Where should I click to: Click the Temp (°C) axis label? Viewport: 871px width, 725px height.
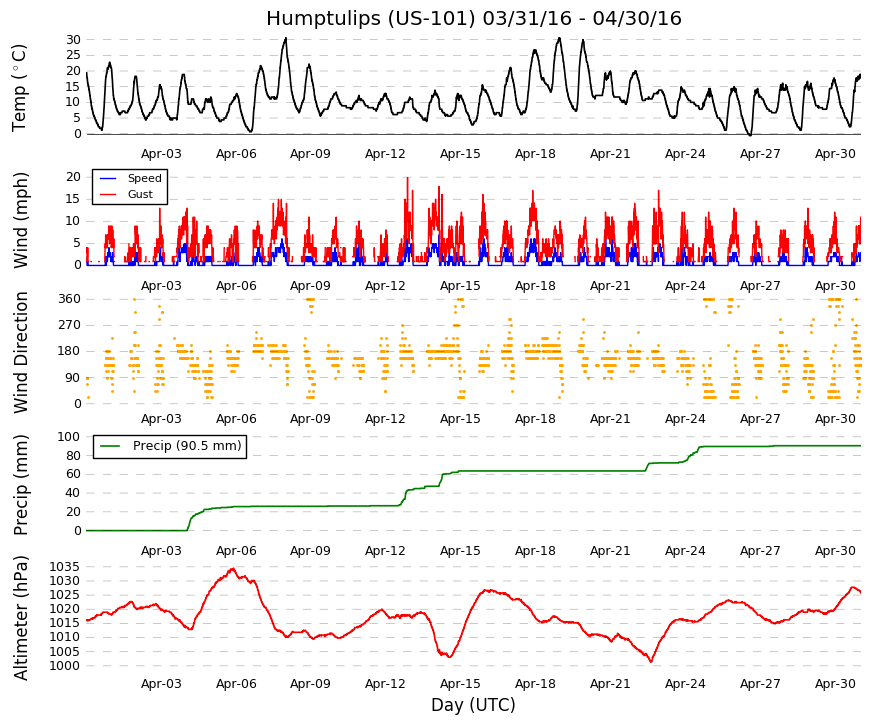[x=19, y=87]
